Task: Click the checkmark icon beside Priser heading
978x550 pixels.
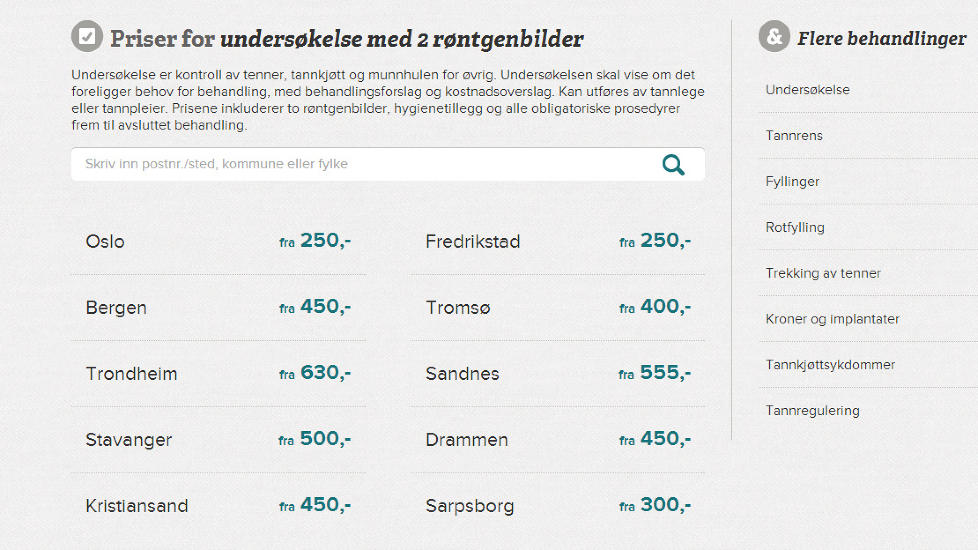Action: pyautogui.click(x=87, y=36)
